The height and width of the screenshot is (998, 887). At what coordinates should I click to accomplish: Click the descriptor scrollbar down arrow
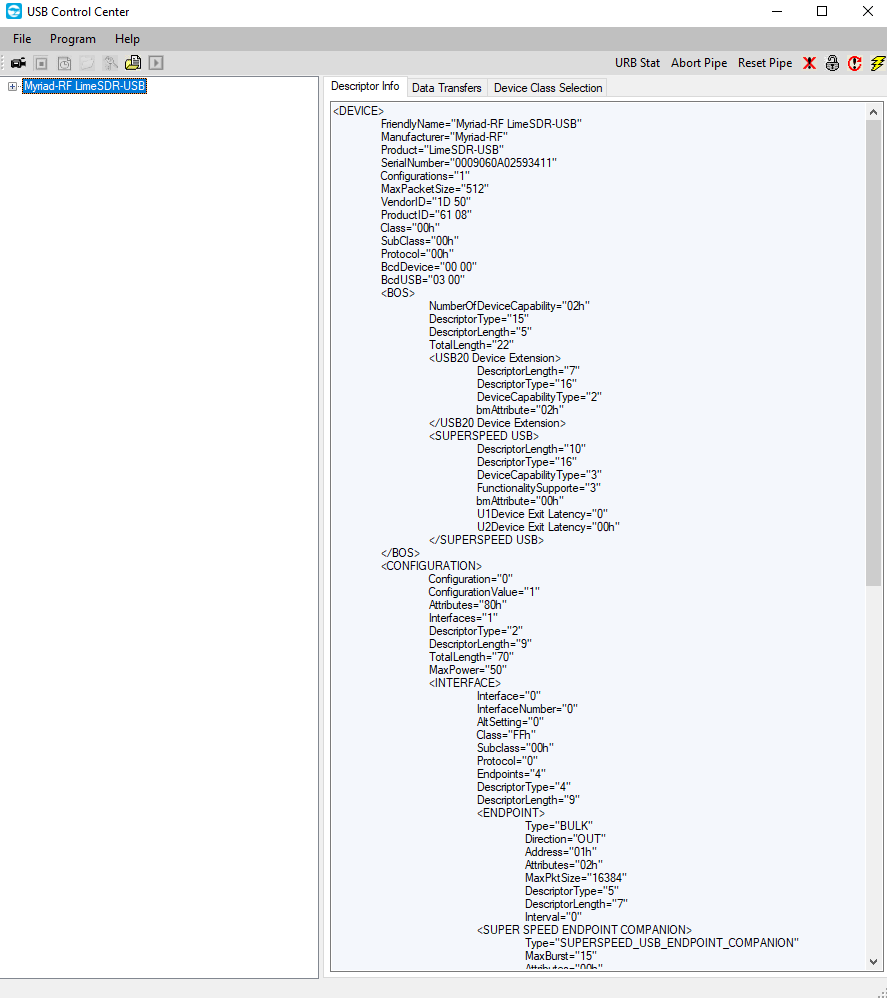point(874,961)
